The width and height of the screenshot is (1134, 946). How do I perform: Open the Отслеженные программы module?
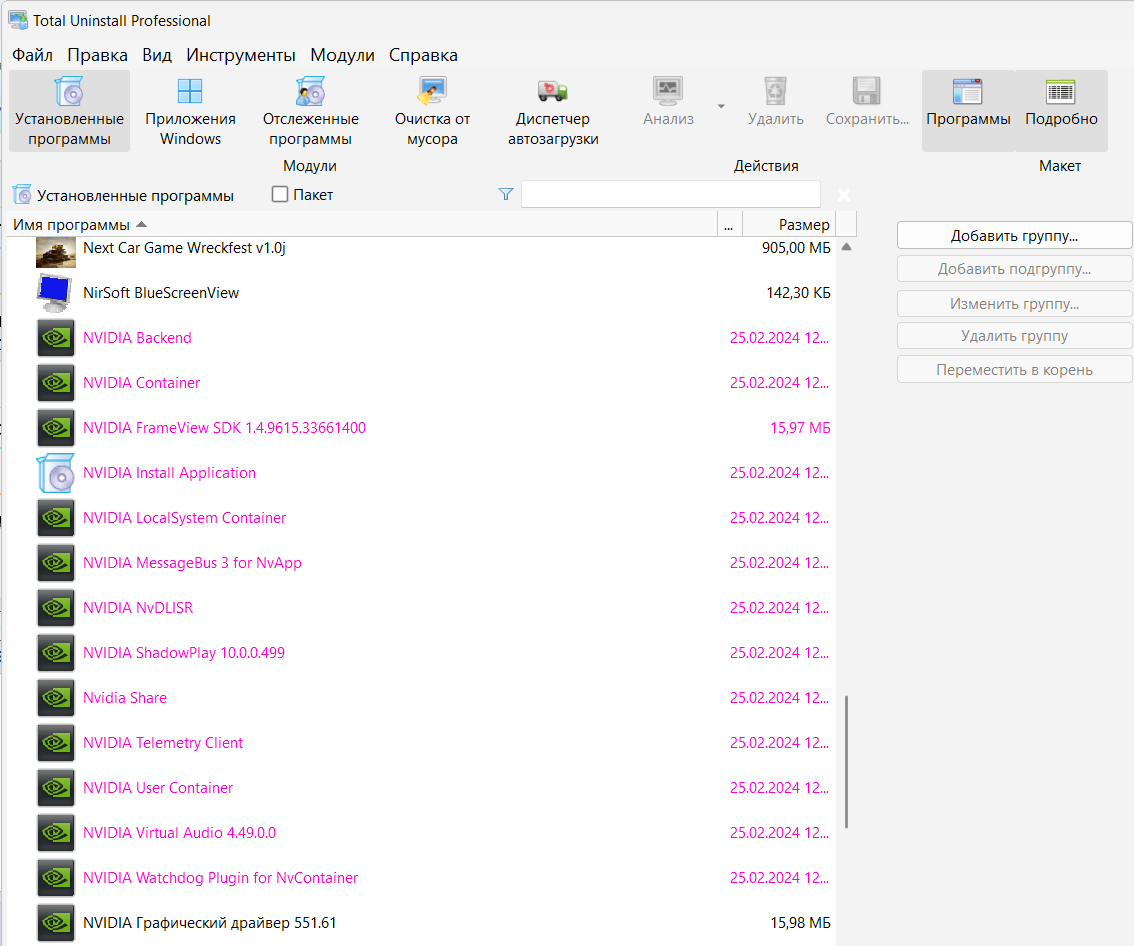pyautogui.click(x=310, y=111)
